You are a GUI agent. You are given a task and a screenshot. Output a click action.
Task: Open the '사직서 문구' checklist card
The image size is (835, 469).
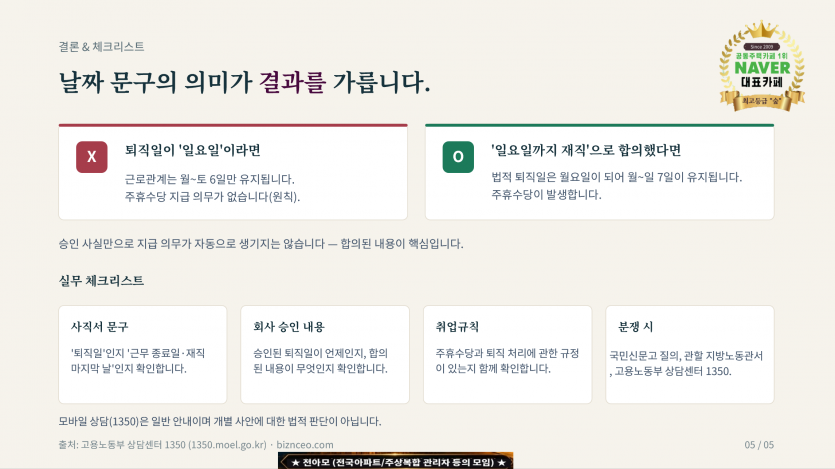click(143, 355)
